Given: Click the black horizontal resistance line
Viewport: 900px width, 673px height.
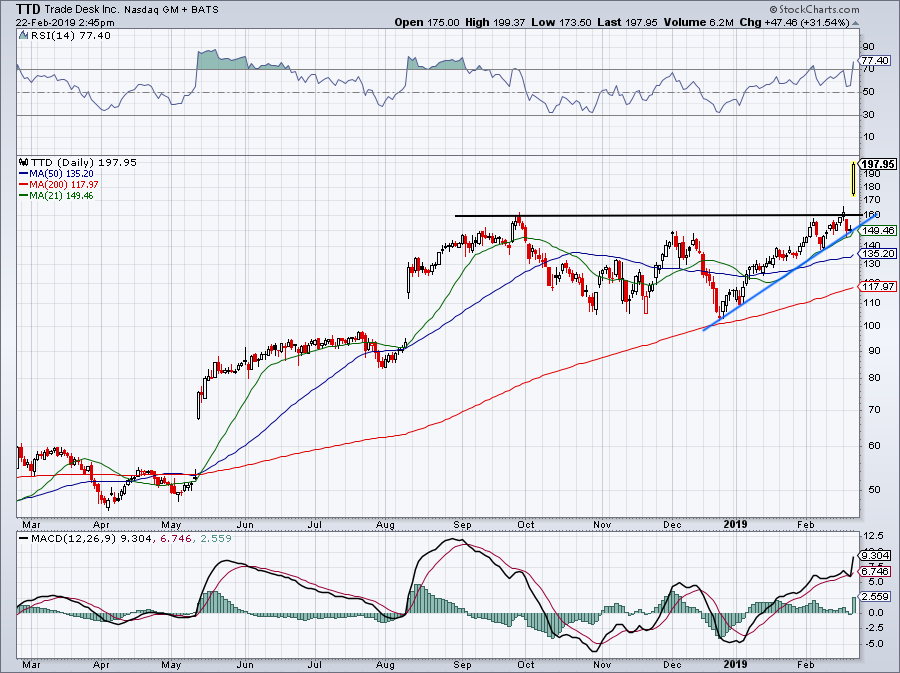Looking at the screenshot, I should pyautogui.click(x=650, y=215).
